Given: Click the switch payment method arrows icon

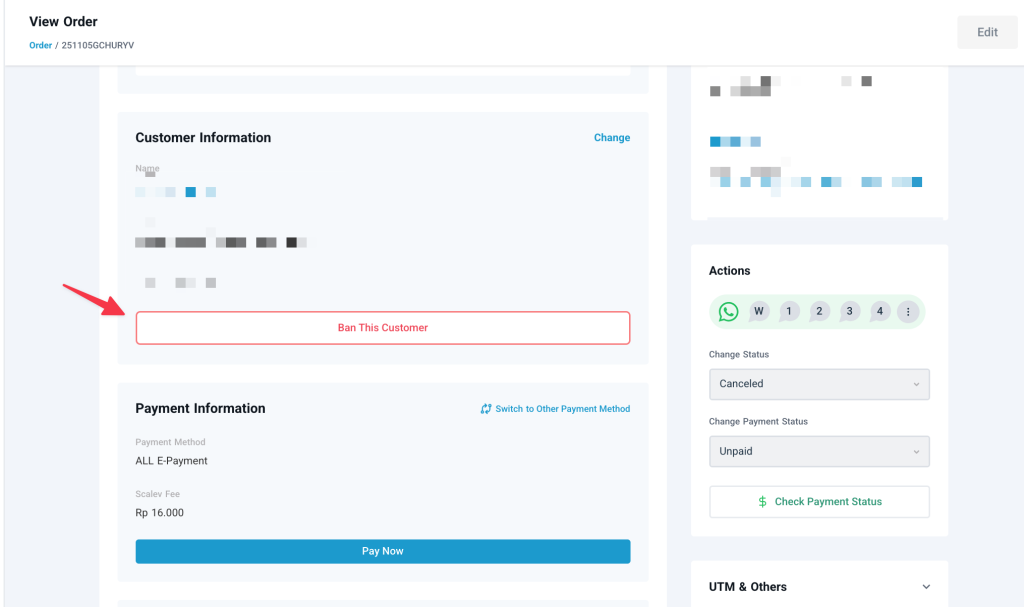Looking at the screenshot, I should click(486, 409).
